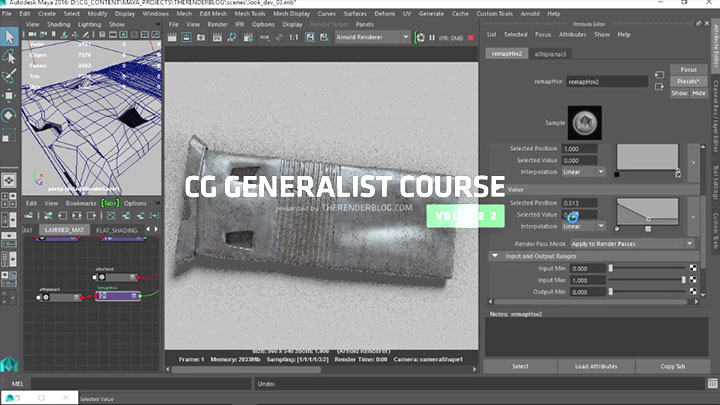The height and width of the screenshot is (405, 720).
Task: Click the Load Attributes button
Action: pyautogui.click(x=596, y=366)
